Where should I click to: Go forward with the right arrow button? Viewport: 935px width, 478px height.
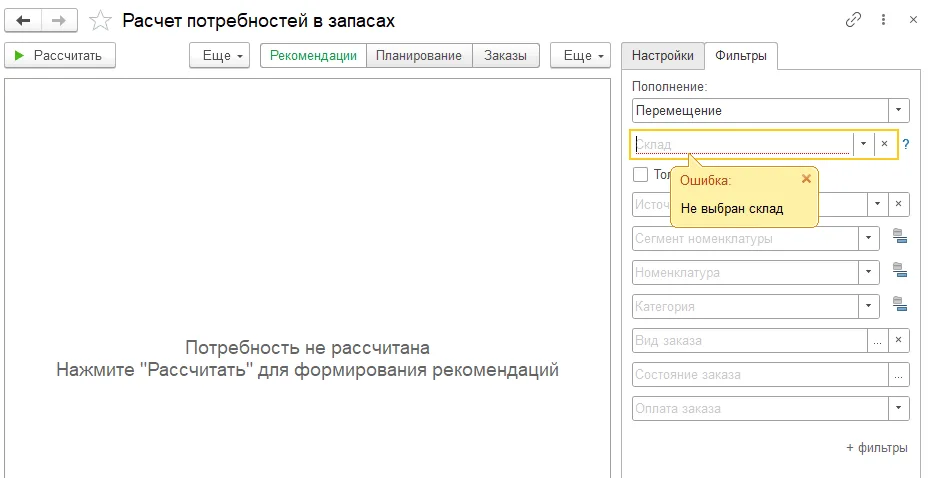click(x=59, y=21)
